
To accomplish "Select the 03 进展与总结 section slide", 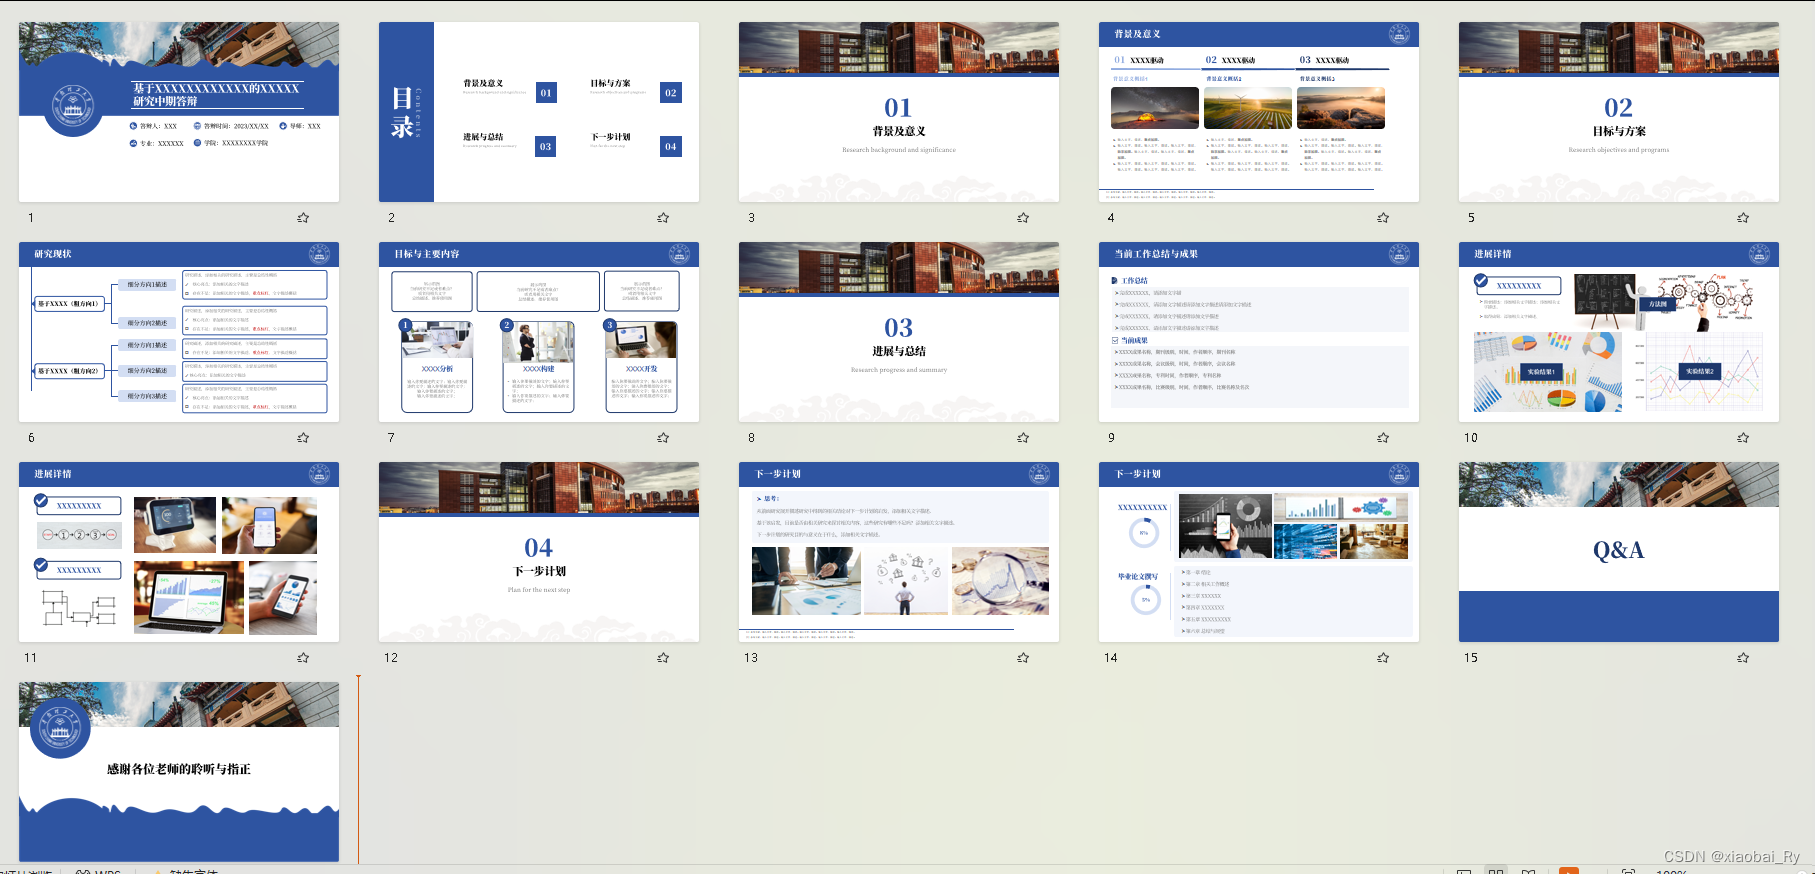I will pyautogui.click(x=899, y=332).
